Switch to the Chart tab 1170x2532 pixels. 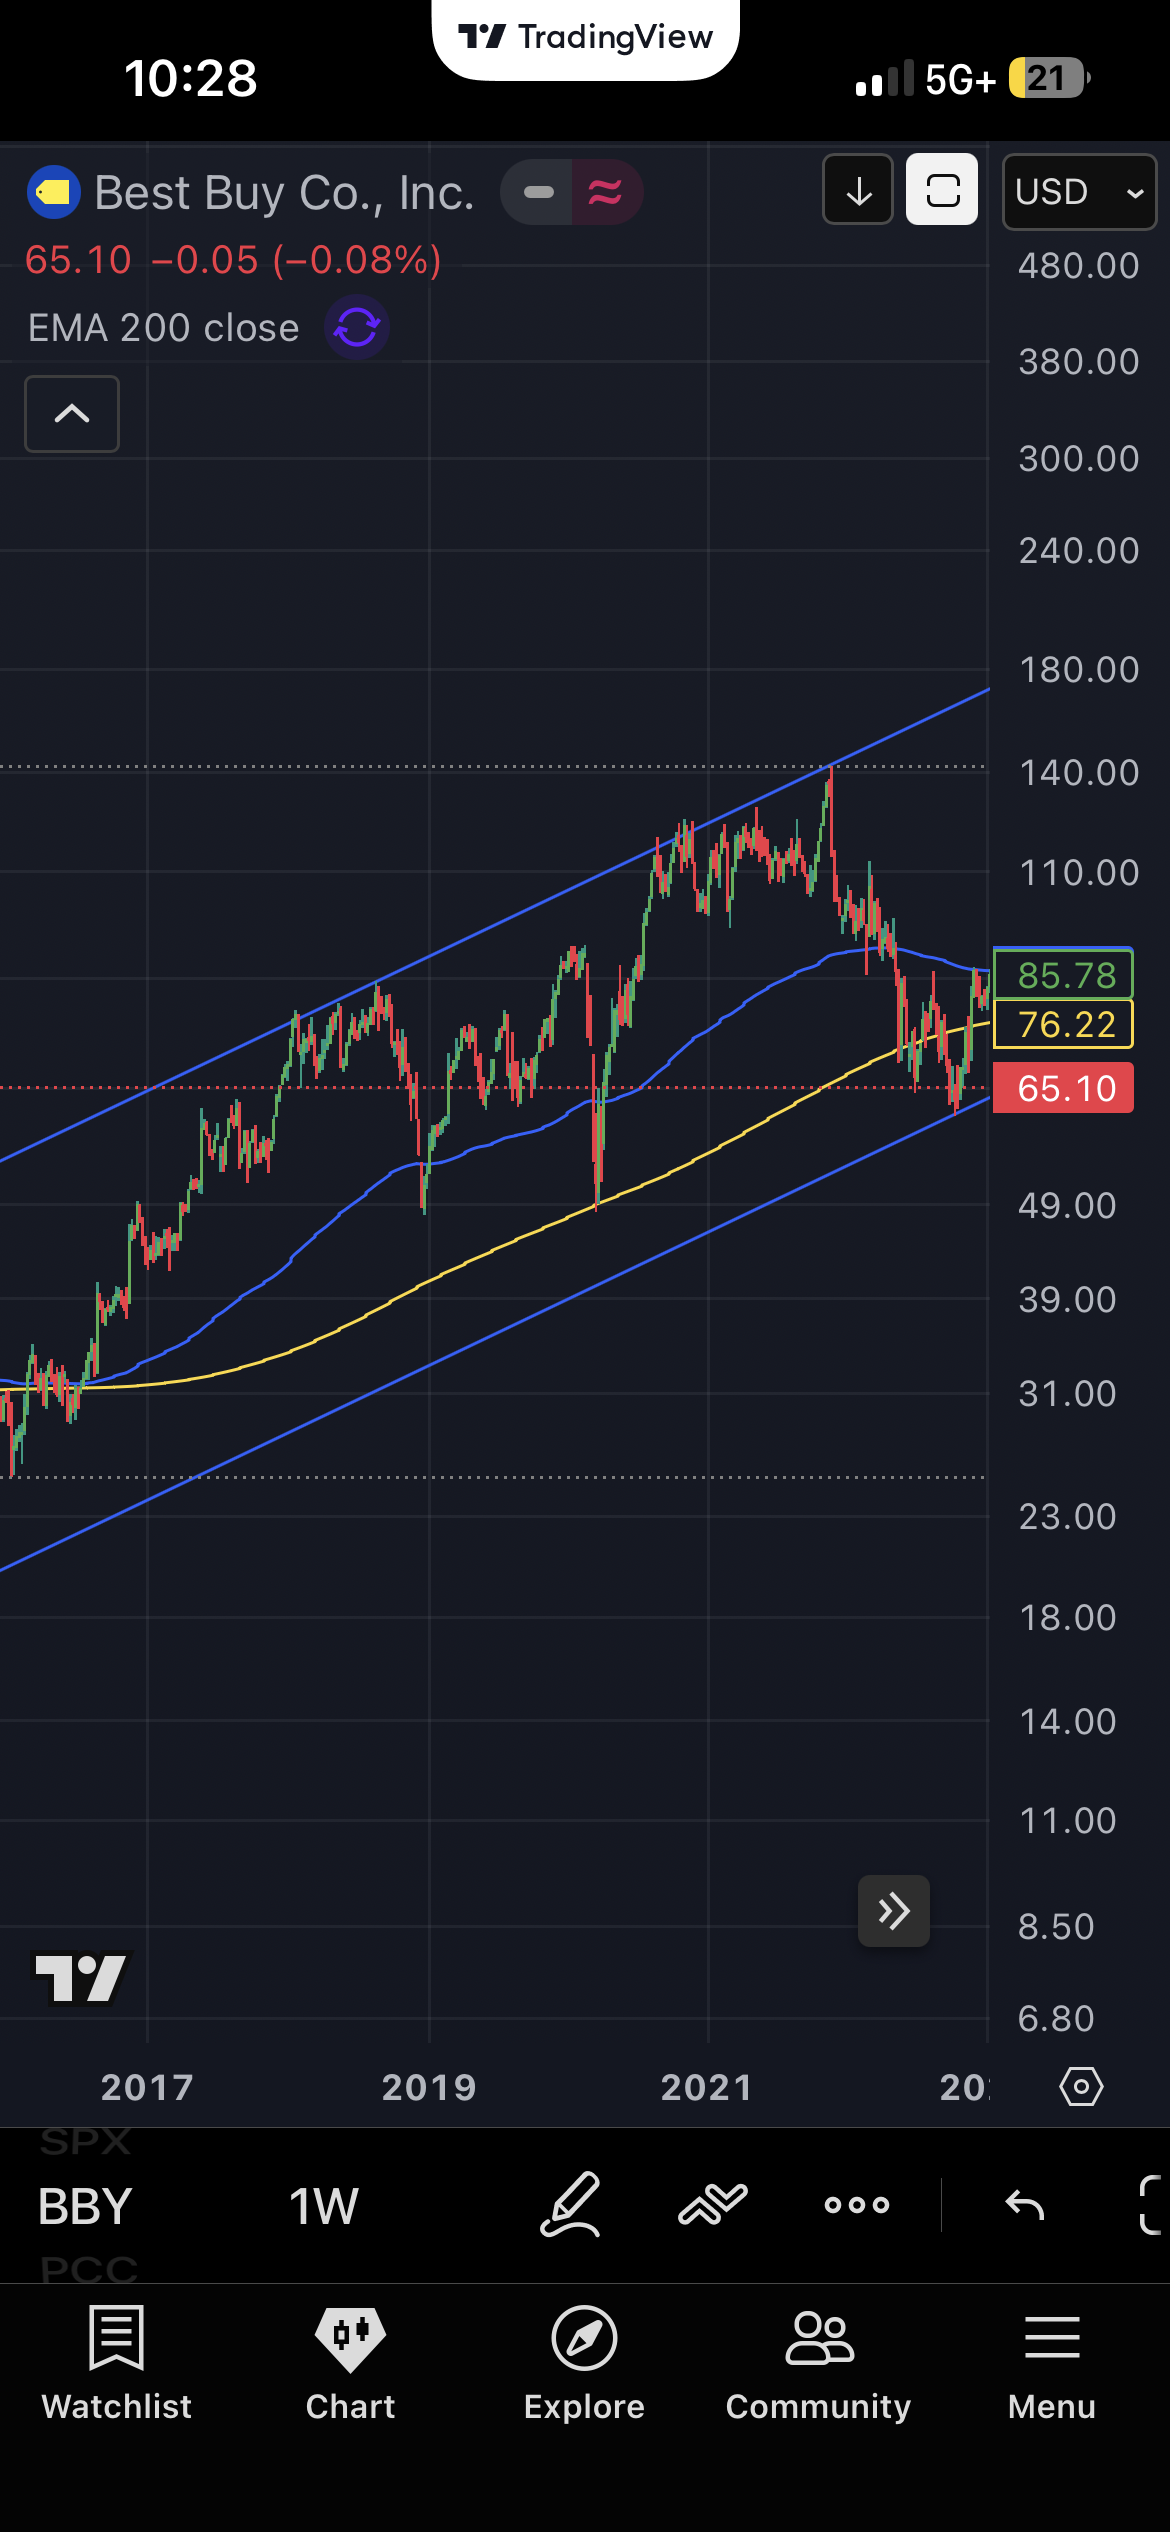[x=350, y=2364]
